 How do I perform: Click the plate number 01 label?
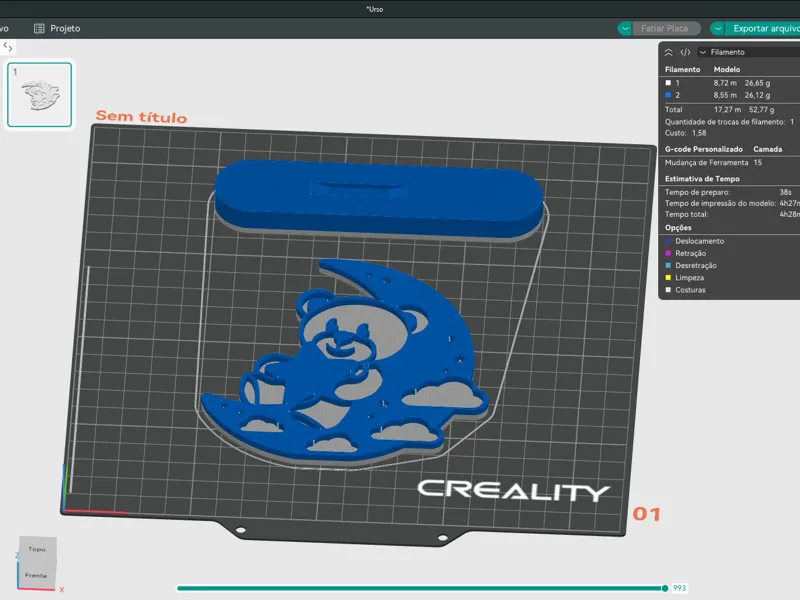[x=646, y=514]
